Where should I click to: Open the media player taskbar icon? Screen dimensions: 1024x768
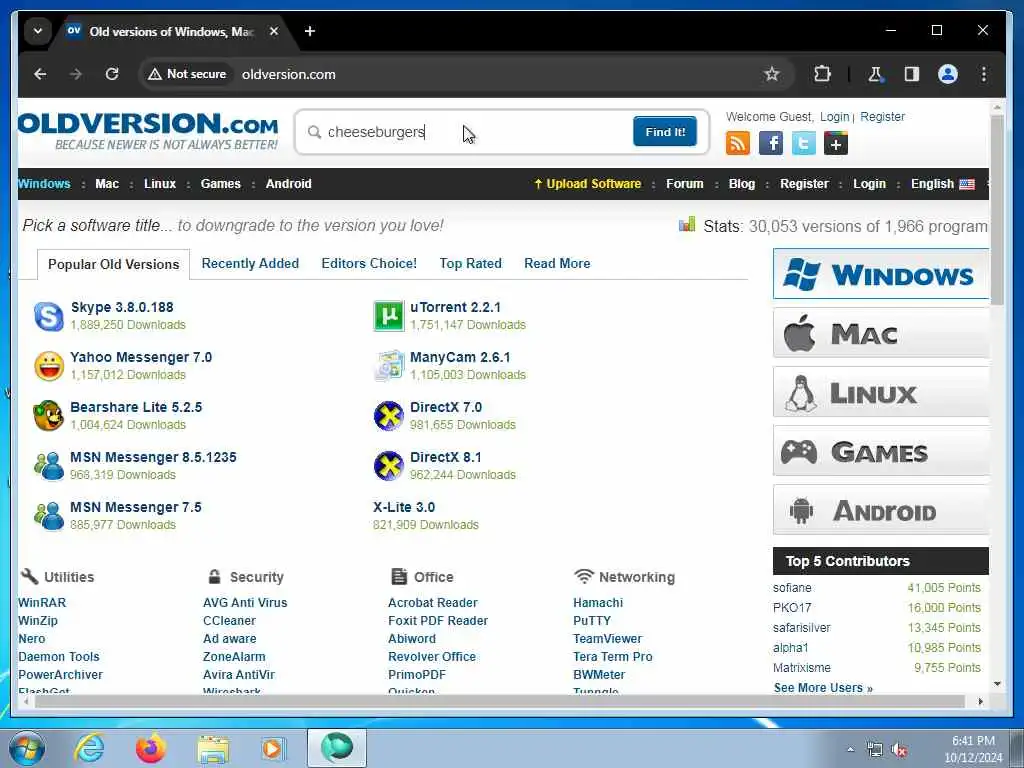[273, 748]
